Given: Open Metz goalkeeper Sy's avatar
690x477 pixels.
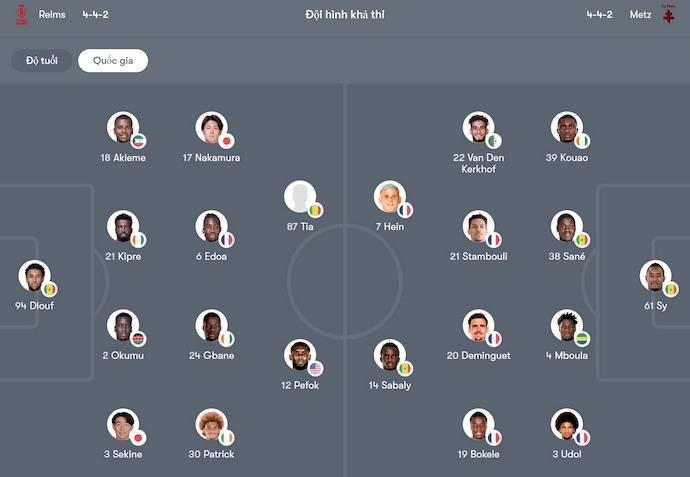Looking at the screenshot, I should pos(655,276).
